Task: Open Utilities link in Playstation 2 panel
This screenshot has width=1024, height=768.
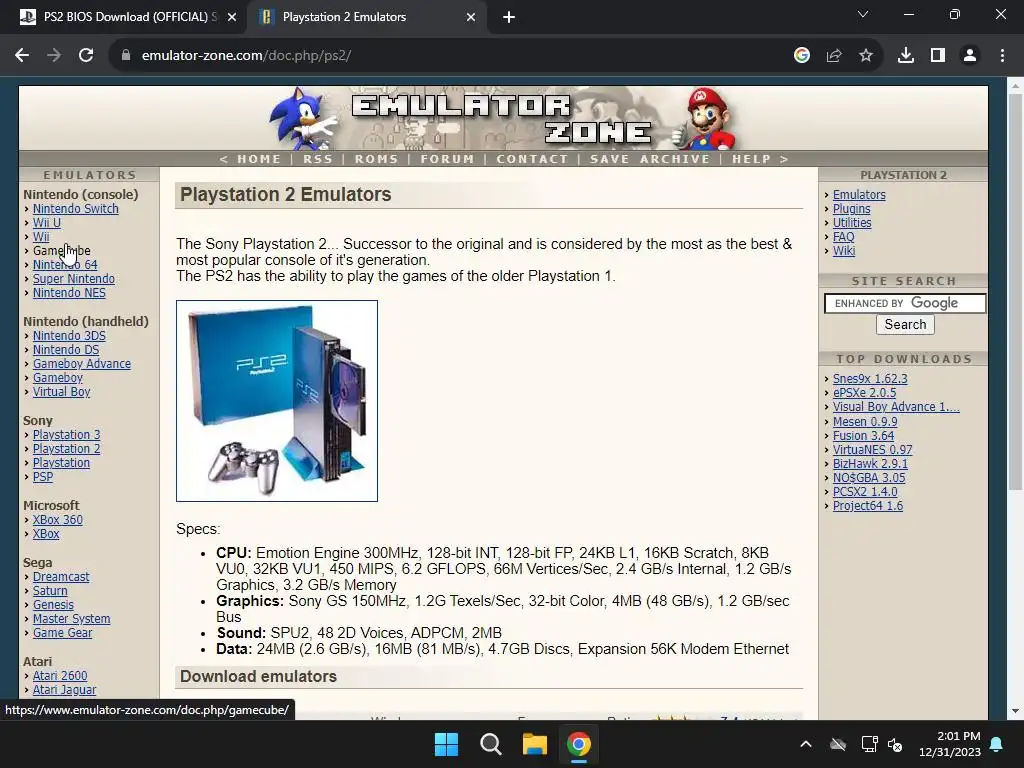Action: [x=852, y=223]
